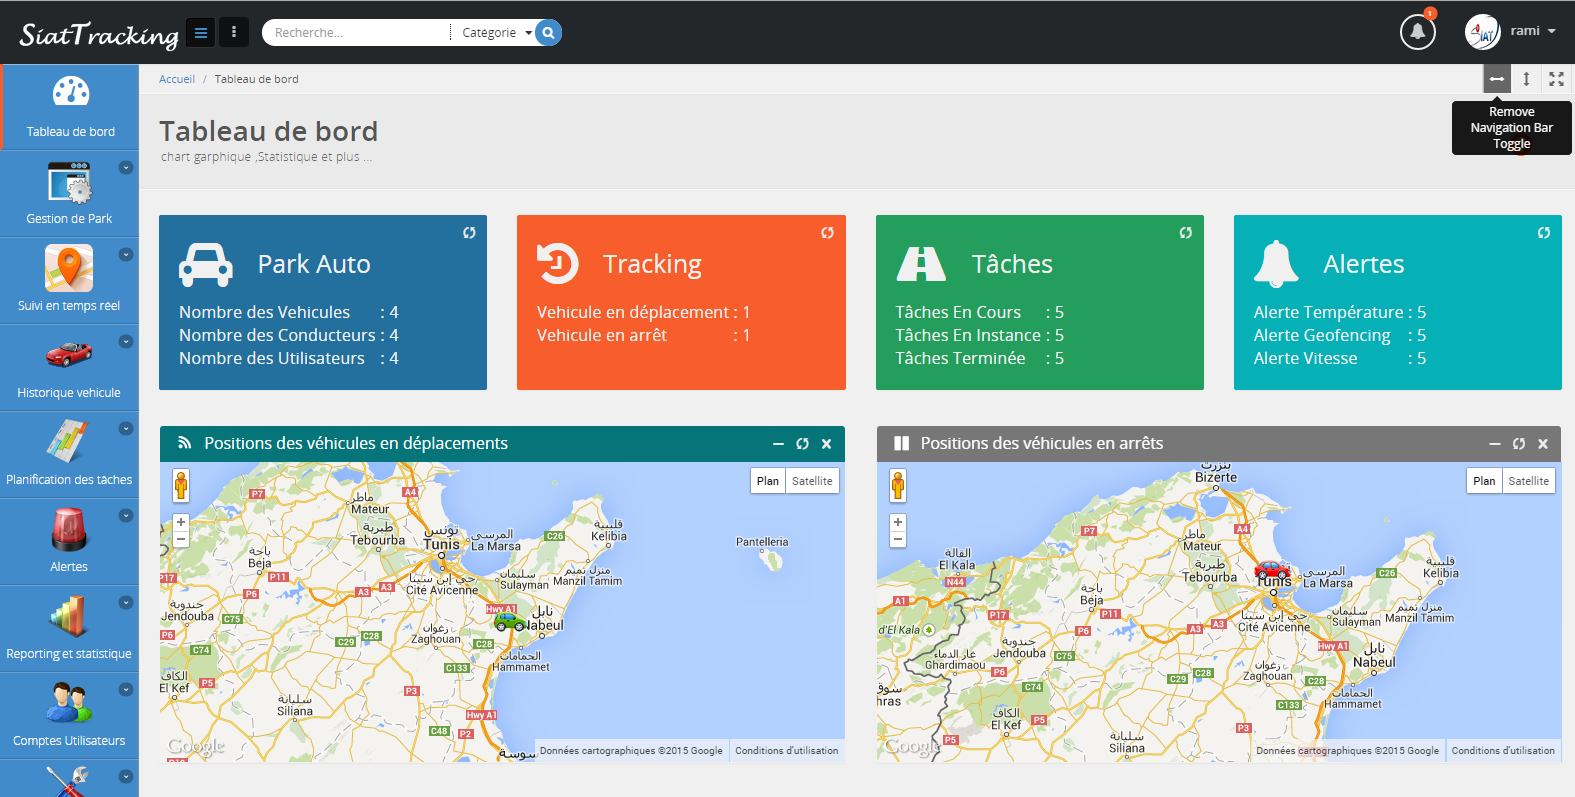Refresh the véhicules en déplacements panel

click(802, 444)
